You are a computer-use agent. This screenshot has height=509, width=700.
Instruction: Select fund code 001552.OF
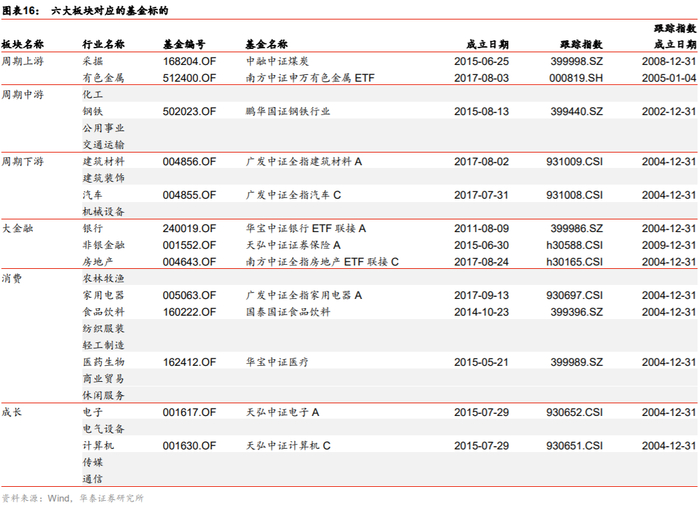tap(189, 245)
